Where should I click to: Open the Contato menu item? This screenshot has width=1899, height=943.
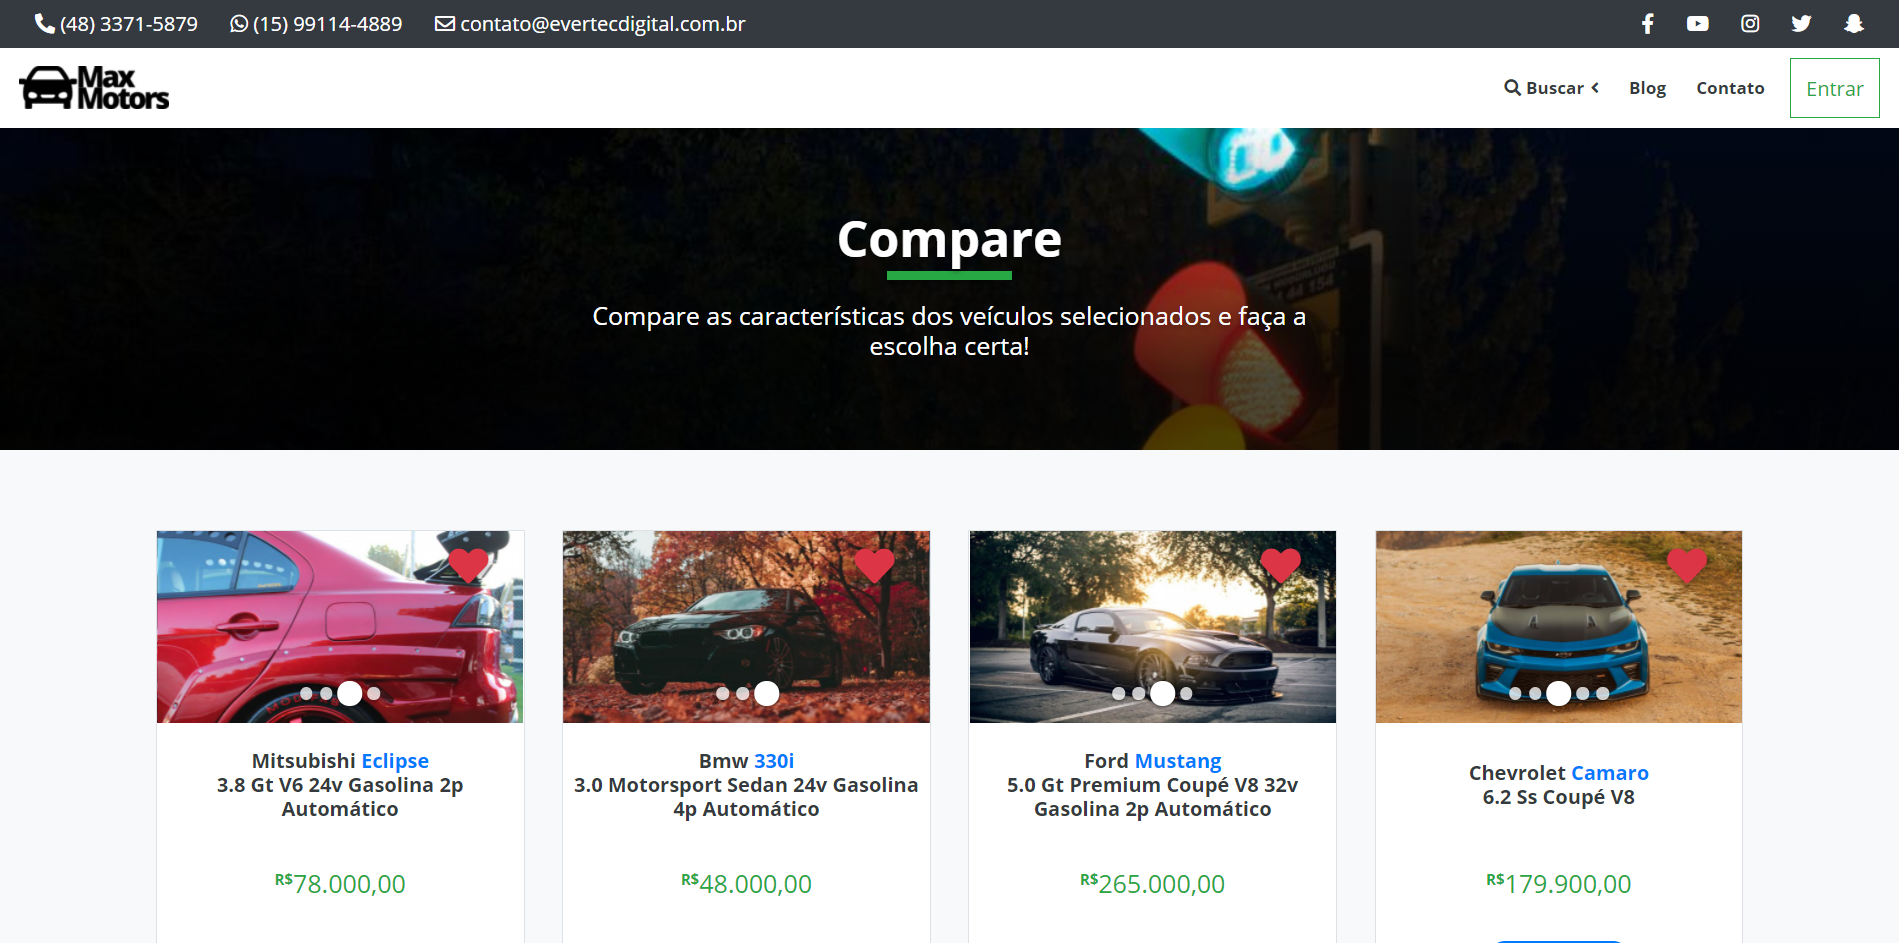point(1730,88)
